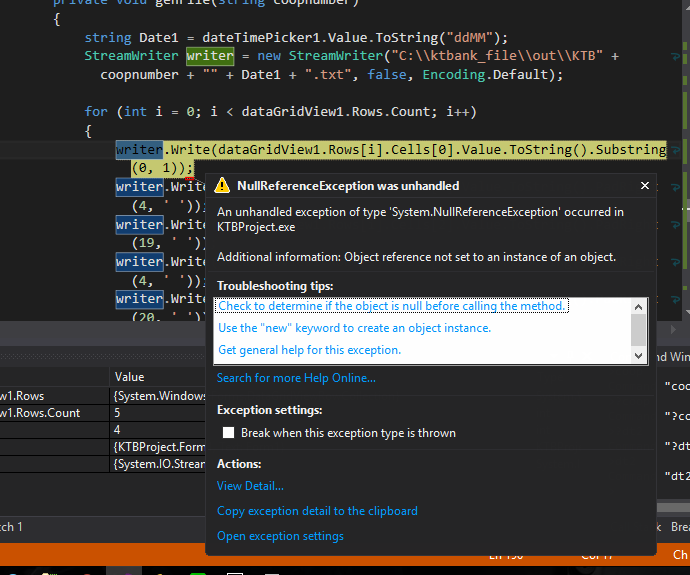Open the 'Use the "new" keyword' tip
The width and height of the screenshot is (690, 575).
[354, 328]
